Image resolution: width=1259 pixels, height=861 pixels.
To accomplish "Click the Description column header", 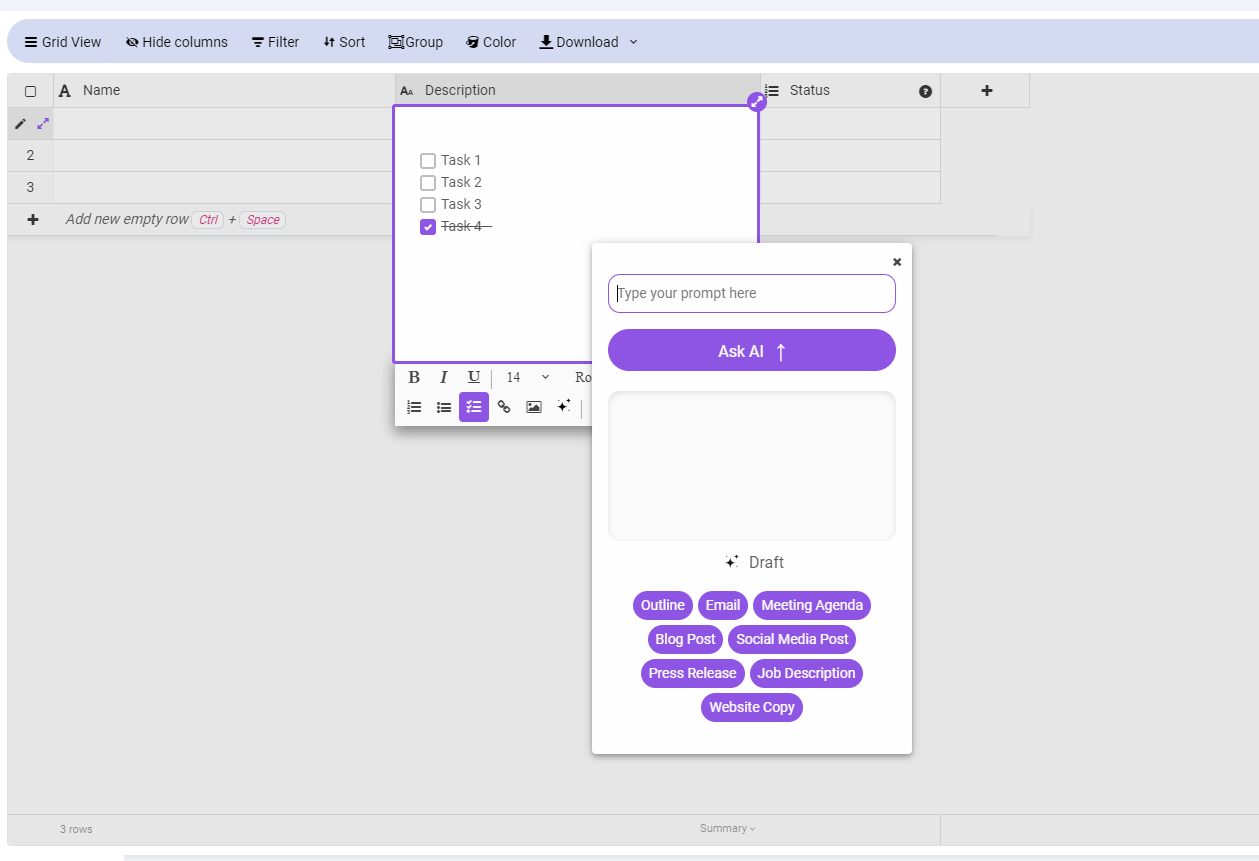I will (578, 90).
